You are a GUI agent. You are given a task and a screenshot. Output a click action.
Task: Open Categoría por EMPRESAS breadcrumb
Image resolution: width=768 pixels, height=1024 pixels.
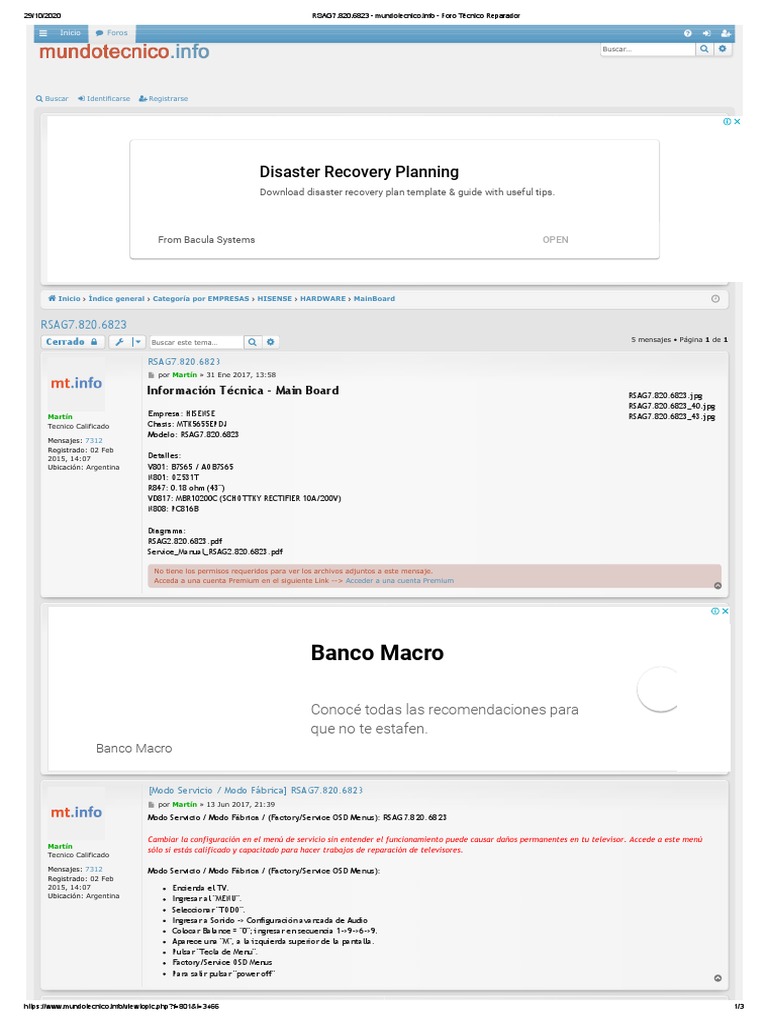201,298
